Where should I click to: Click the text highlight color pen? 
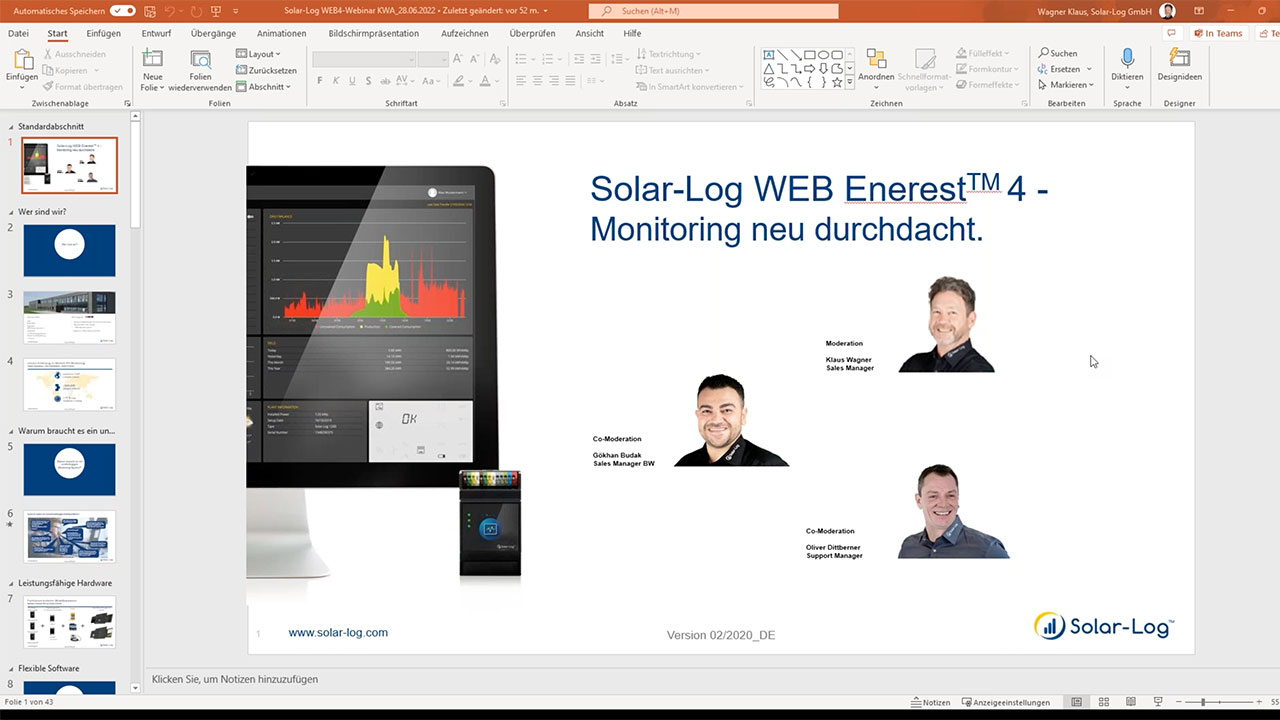[x=459, y=81]
